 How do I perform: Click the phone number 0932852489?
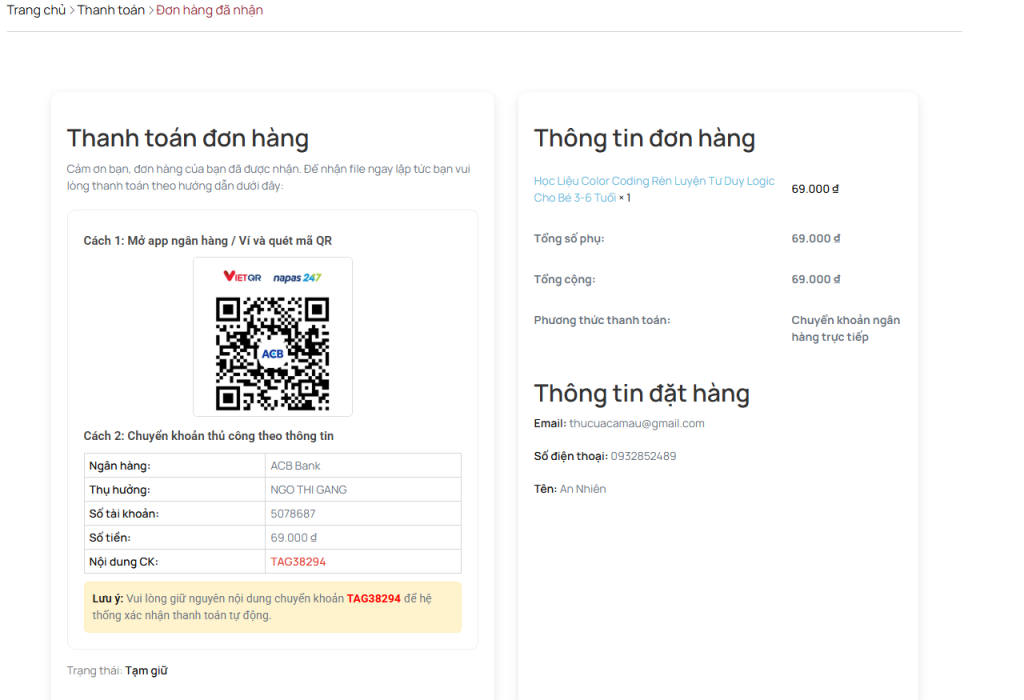pyautogui.click(x=643, y=457)
